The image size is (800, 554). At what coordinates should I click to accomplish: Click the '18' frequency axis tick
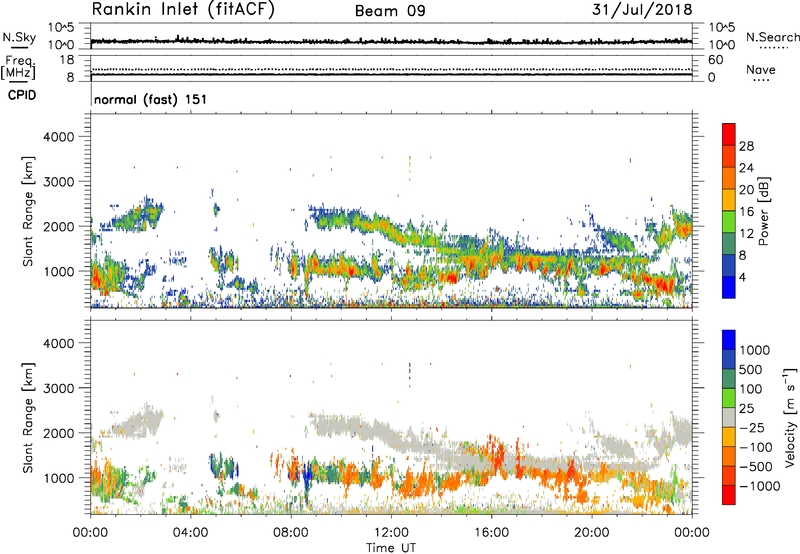pos(66,60)
